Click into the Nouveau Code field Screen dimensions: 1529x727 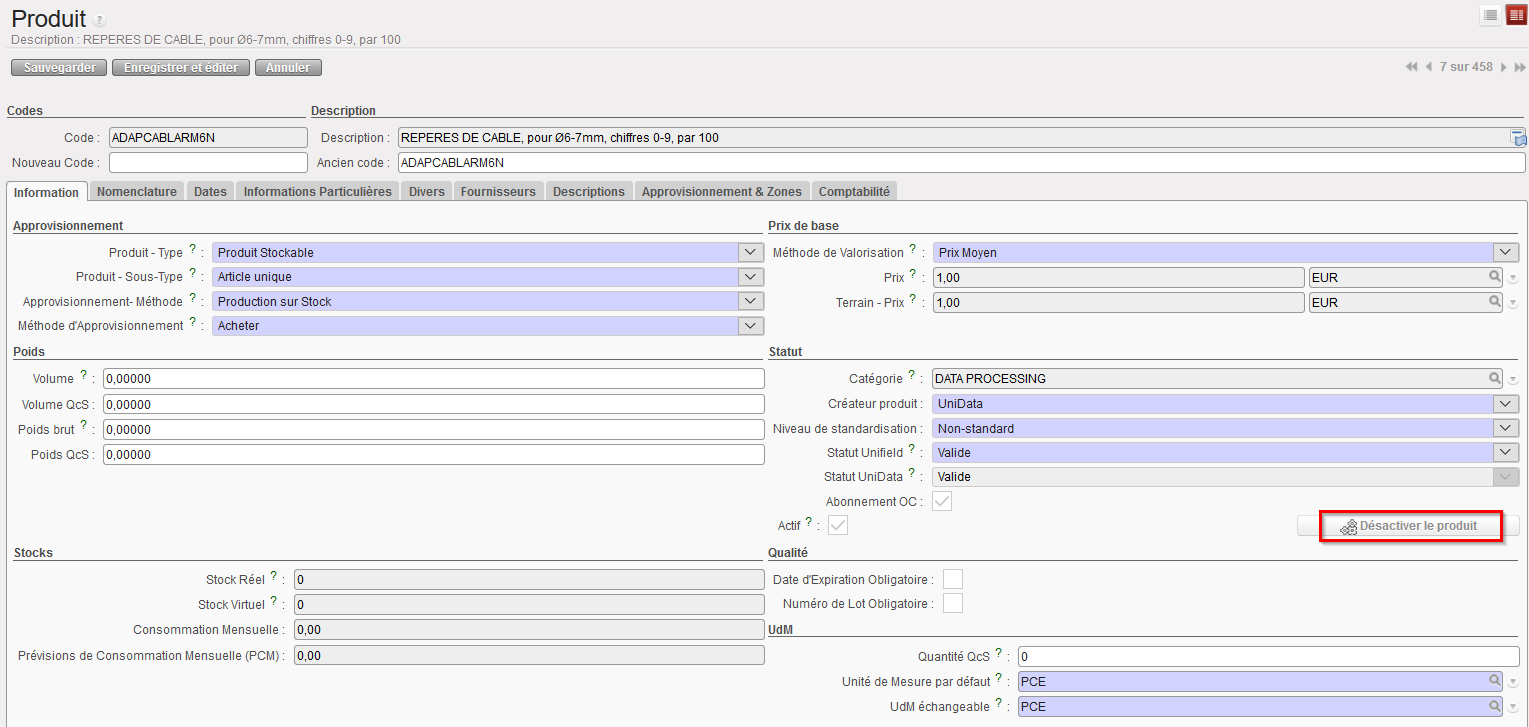click(x=208, y=162)
